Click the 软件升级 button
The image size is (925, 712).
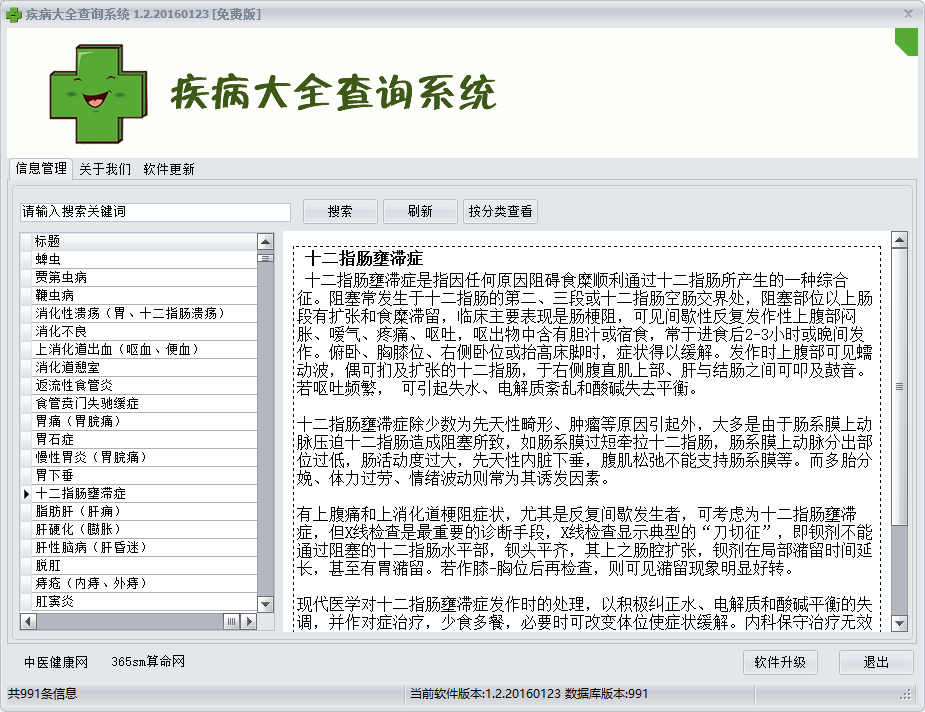pyautogui.click(x=779, y=662)
